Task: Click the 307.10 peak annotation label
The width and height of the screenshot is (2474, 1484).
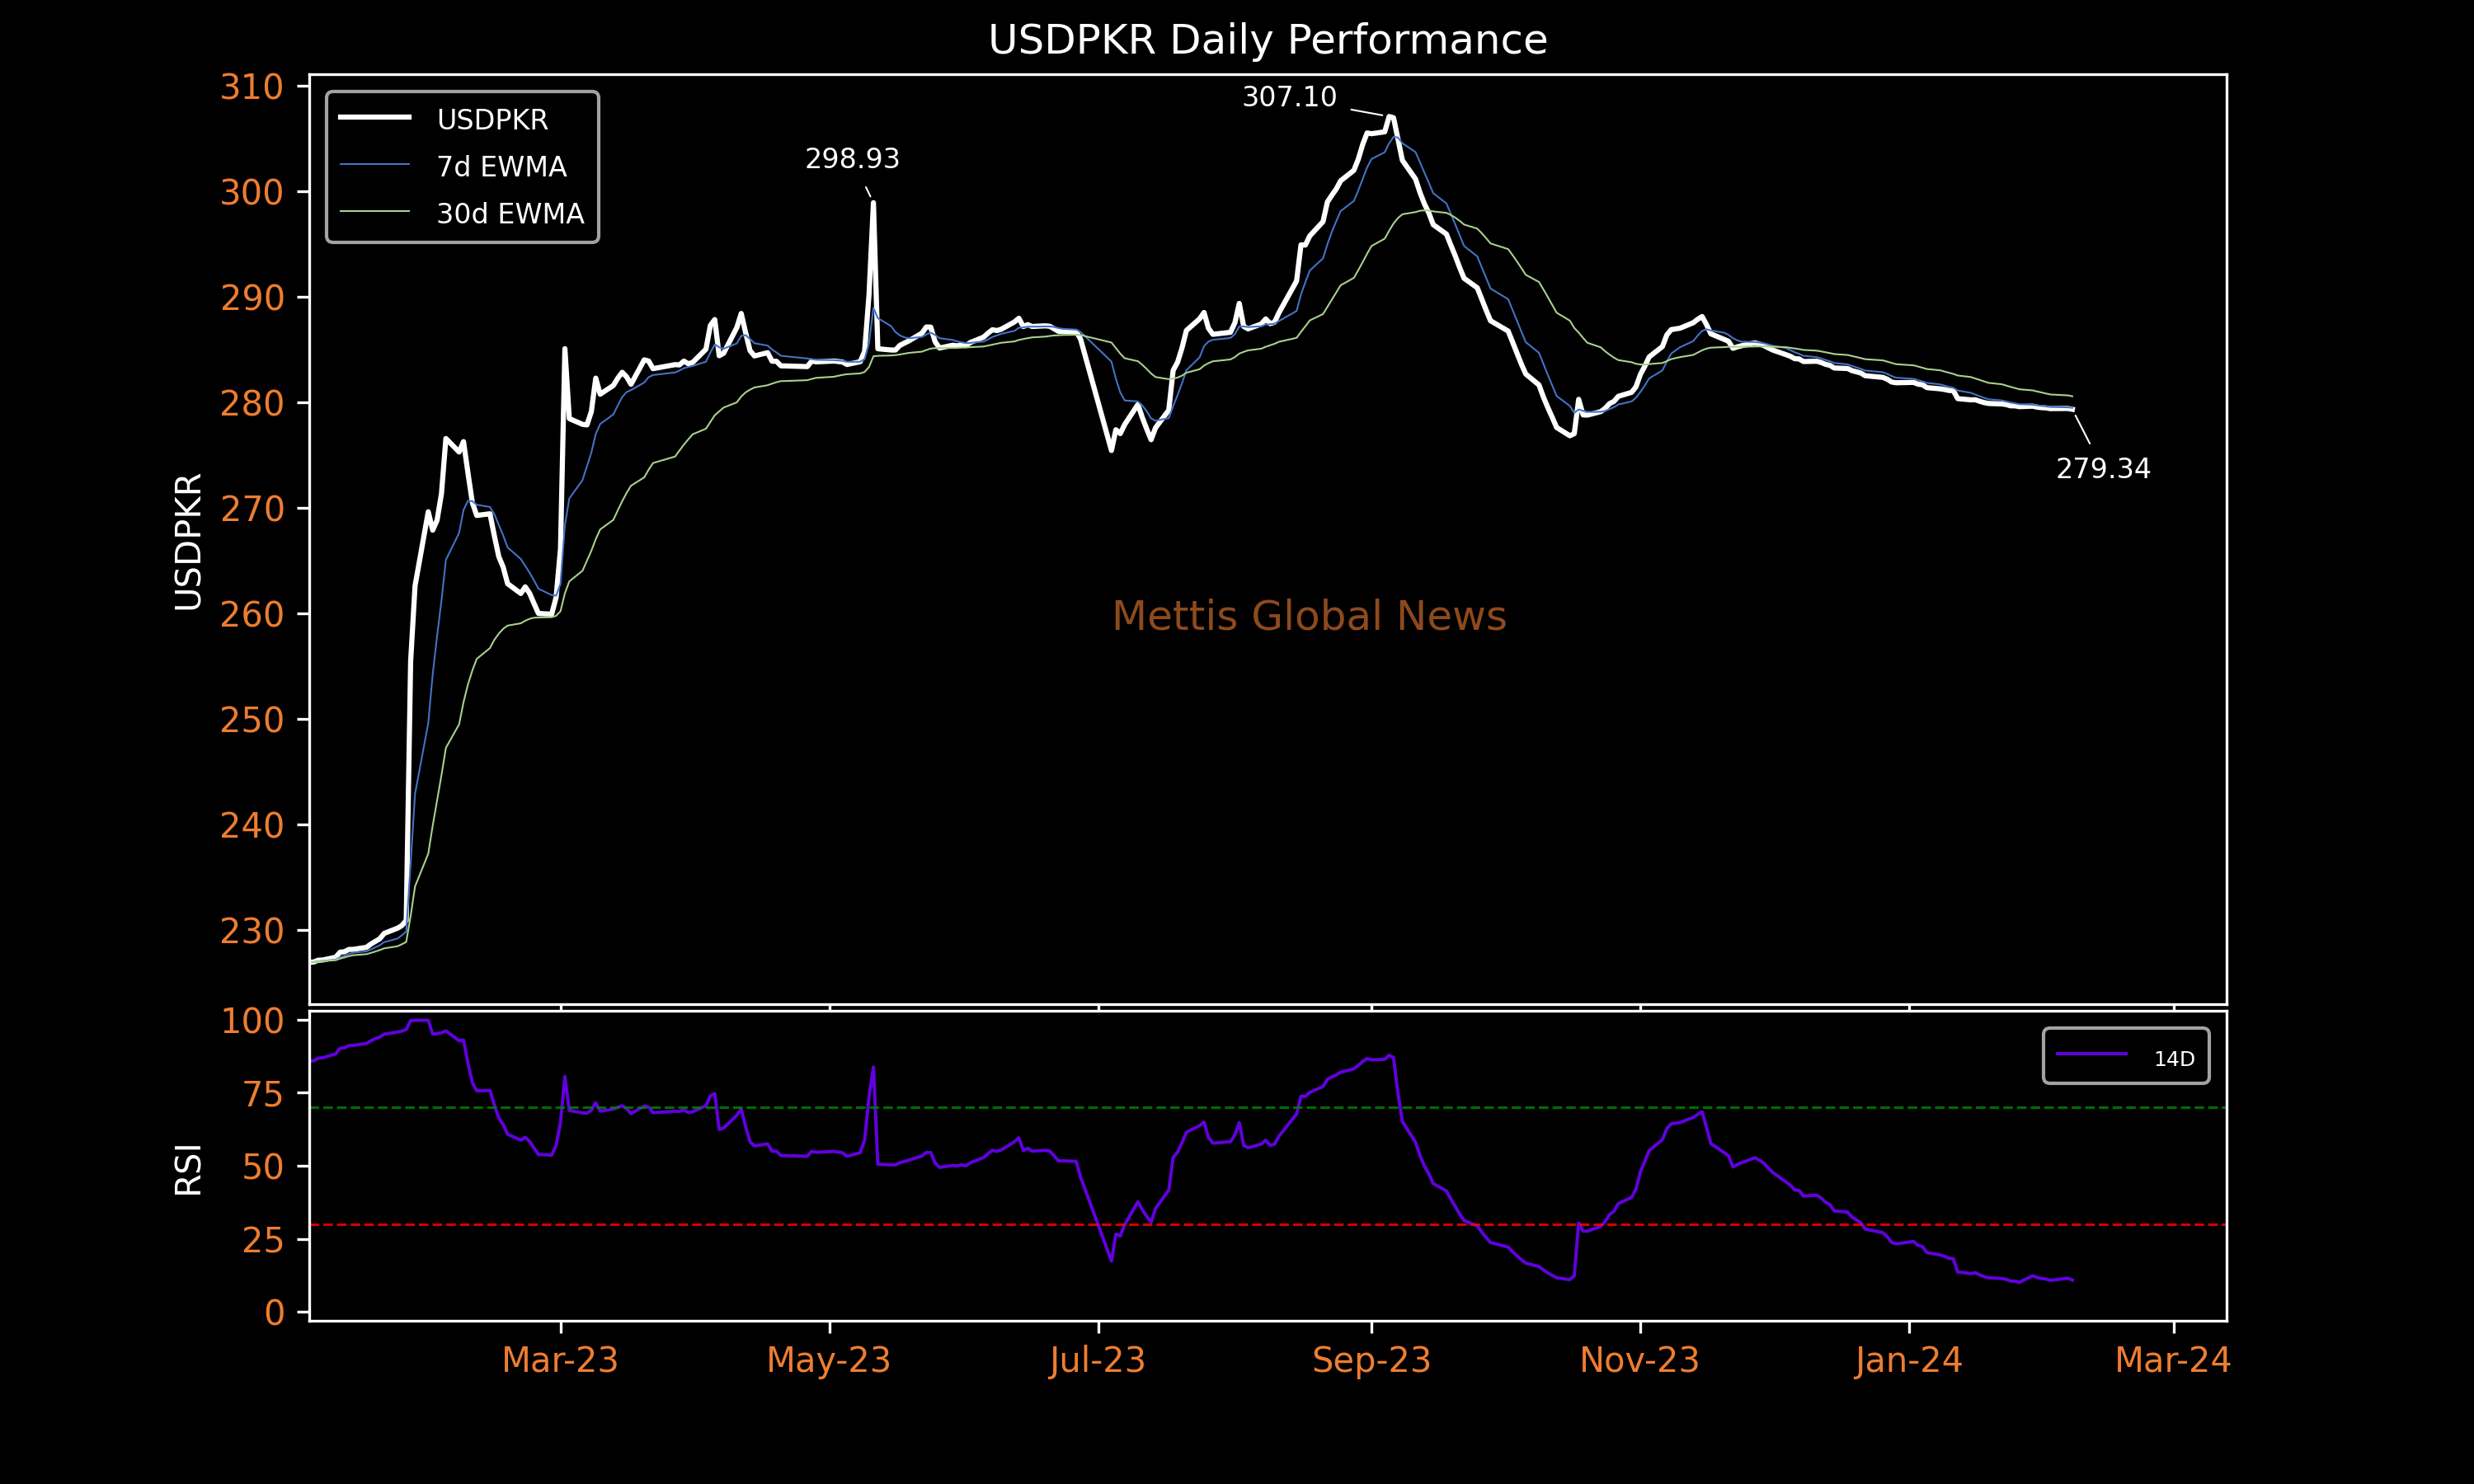Action: pos(1288,97)
